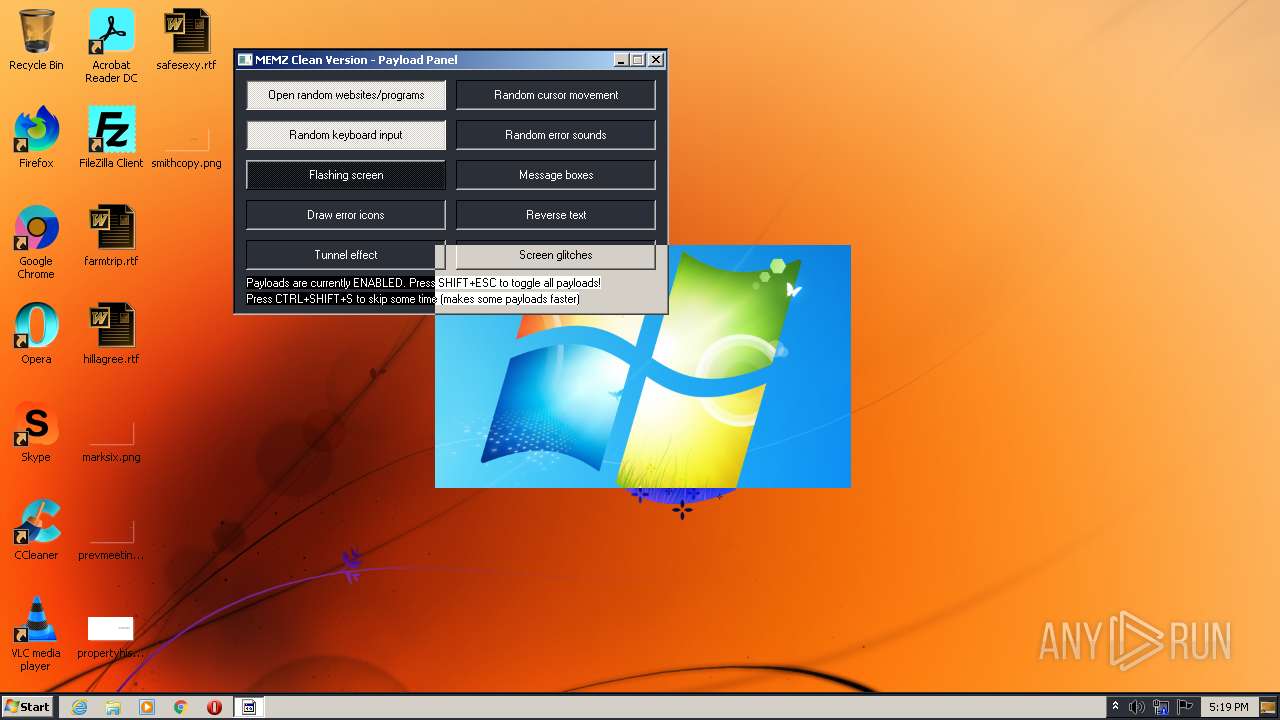This screenshot has height=720, width=1280.
Task: Select the marksix.png file
Action: [x=111, y=442]
